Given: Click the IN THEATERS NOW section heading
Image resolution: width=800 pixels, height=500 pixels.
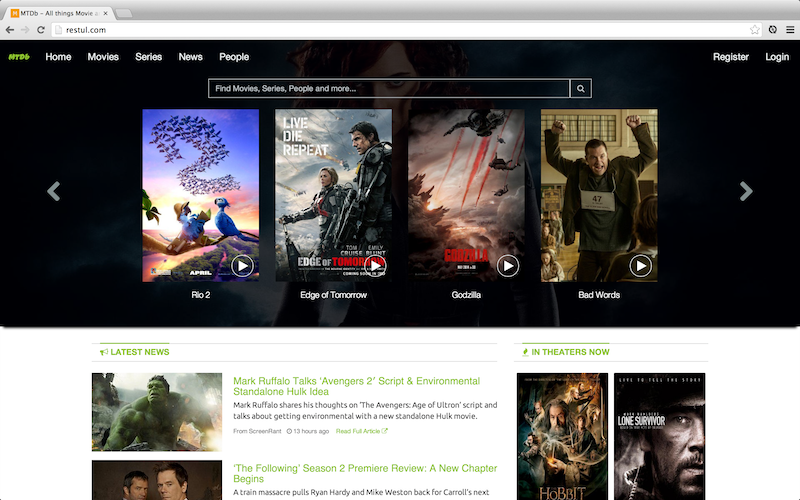Looking at the screenshot, I should click(566, 352).
